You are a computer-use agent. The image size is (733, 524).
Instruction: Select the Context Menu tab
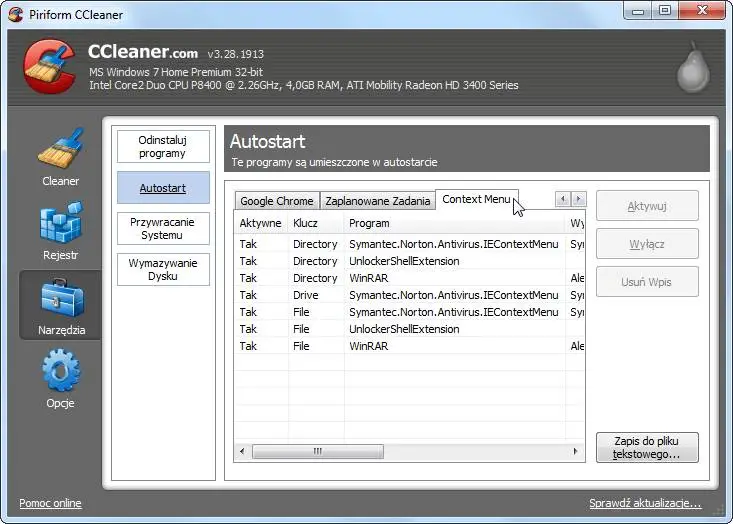click(476, 199)
